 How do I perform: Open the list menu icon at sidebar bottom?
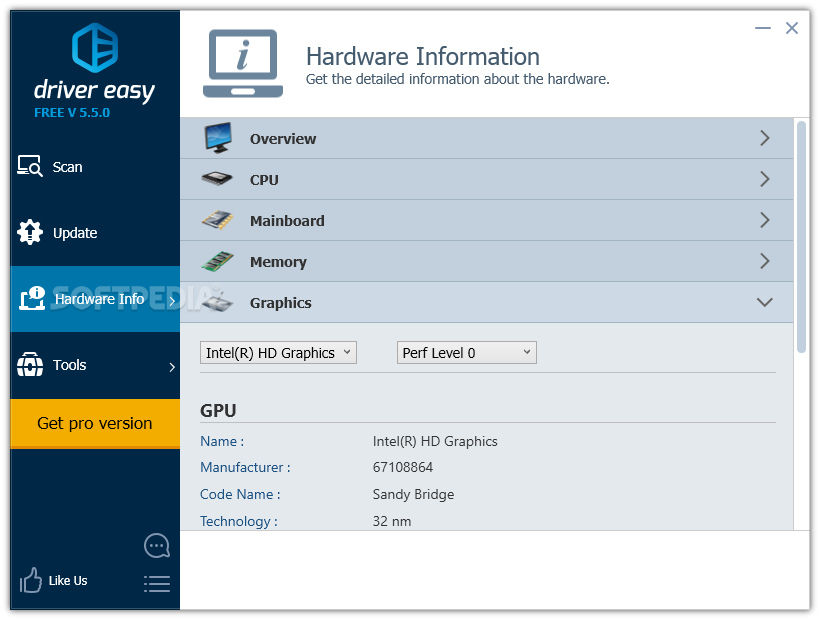click(157, 584)
